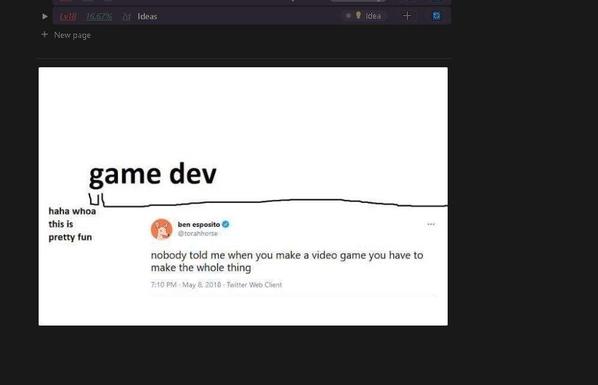Open the @torahhorse handle
The height and width of the screenshot is (385, 598).
[198, 234]
